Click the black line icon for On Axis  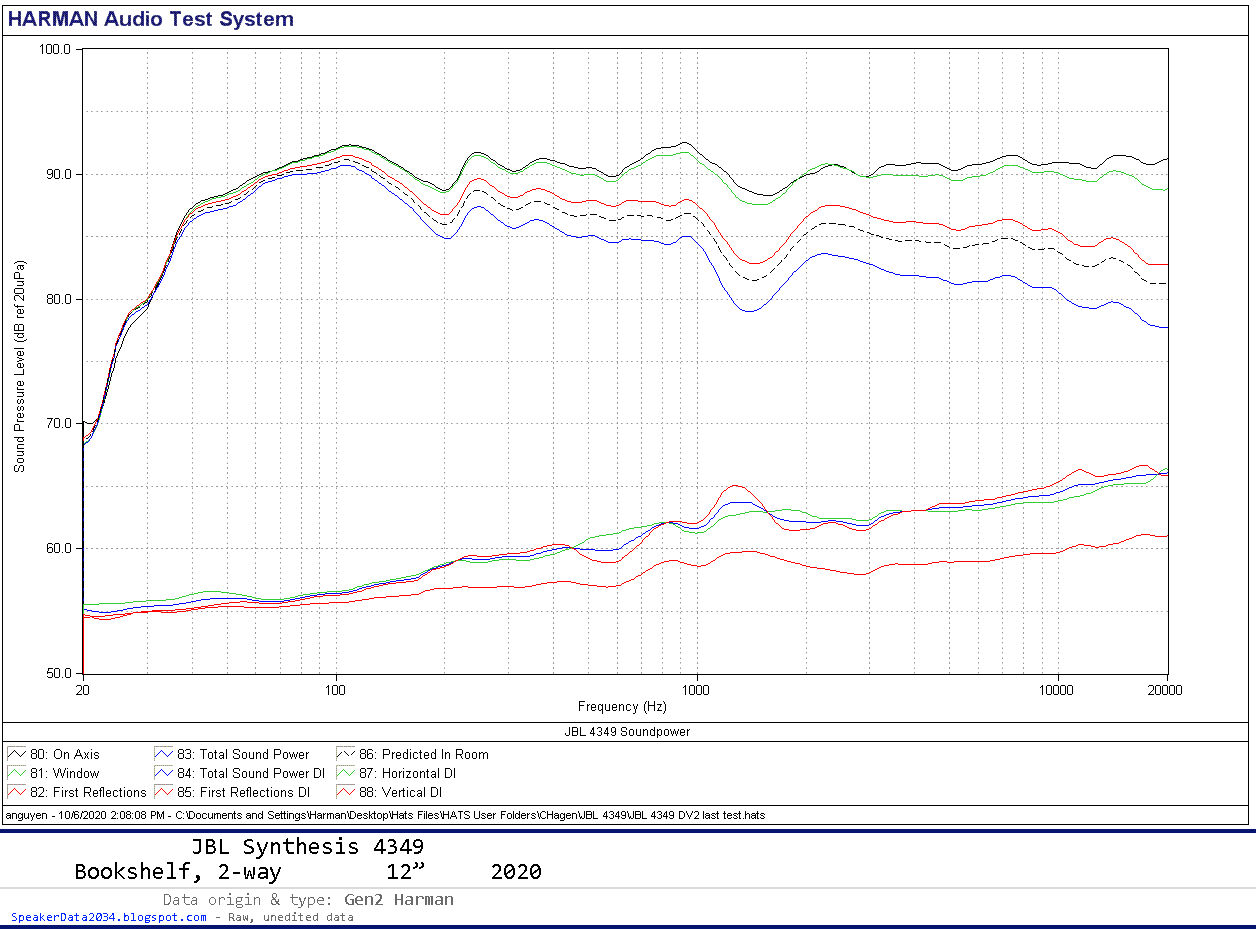[x=17, y=754]
